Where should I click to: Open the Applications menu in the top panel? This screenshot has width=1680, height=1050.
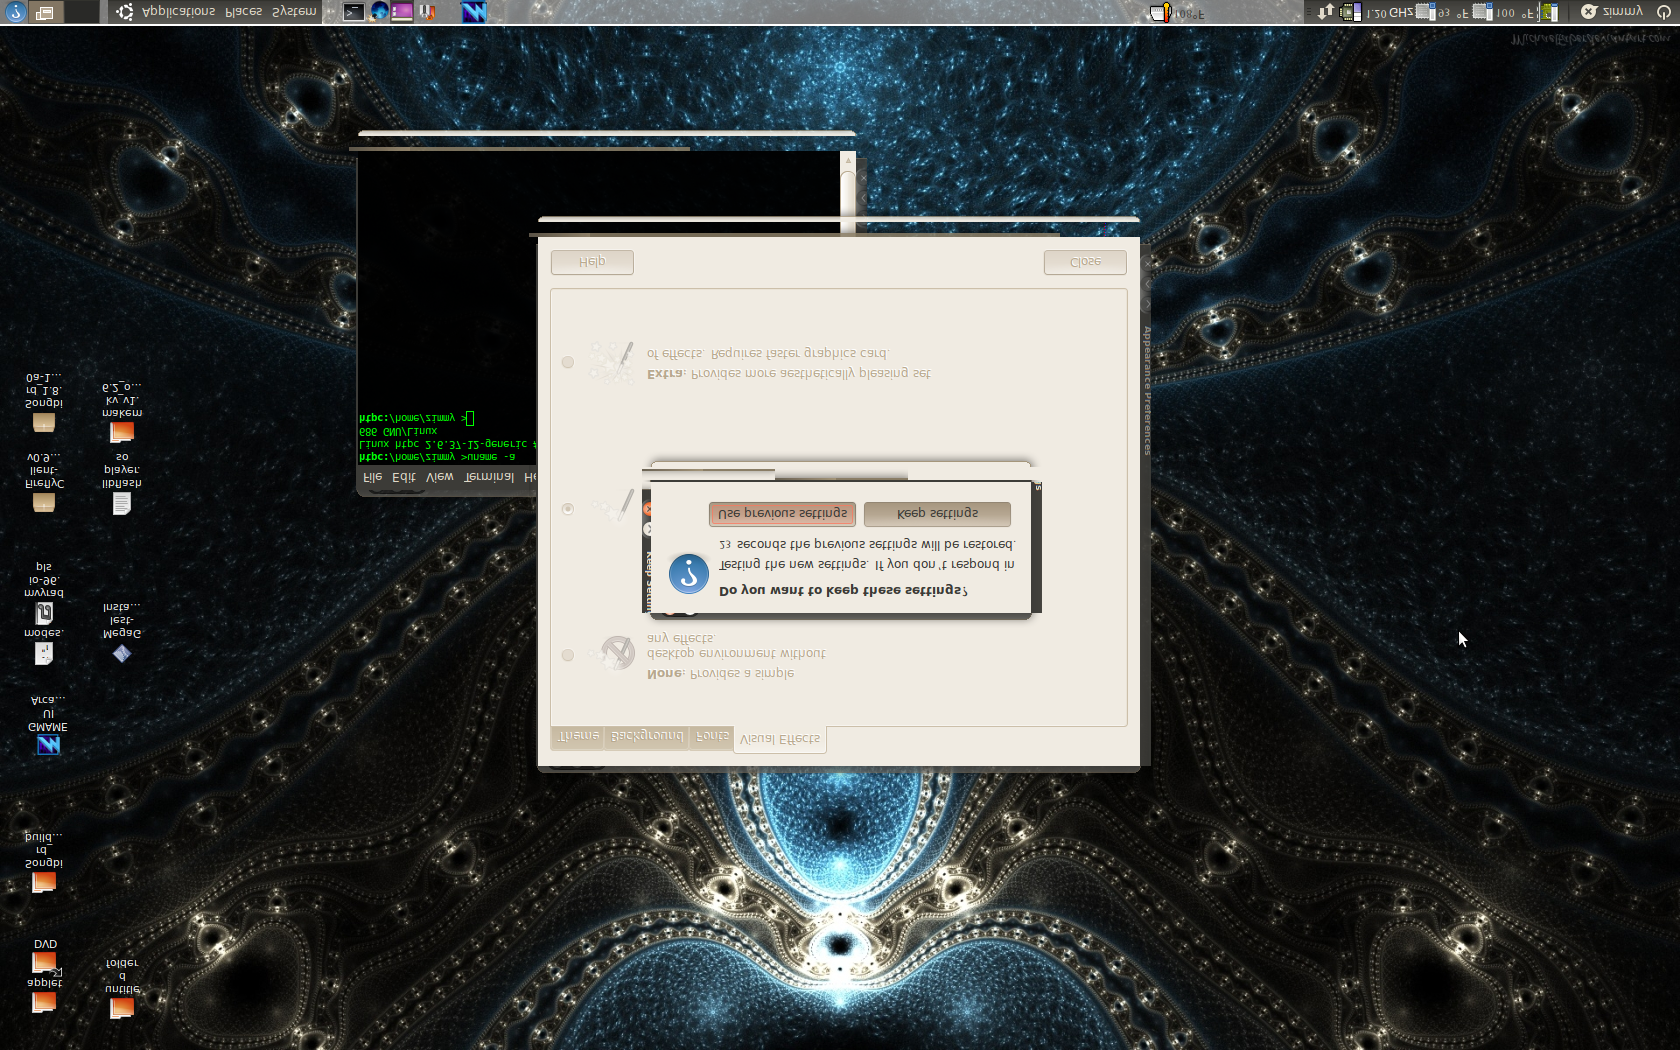(x=178, y=12)
